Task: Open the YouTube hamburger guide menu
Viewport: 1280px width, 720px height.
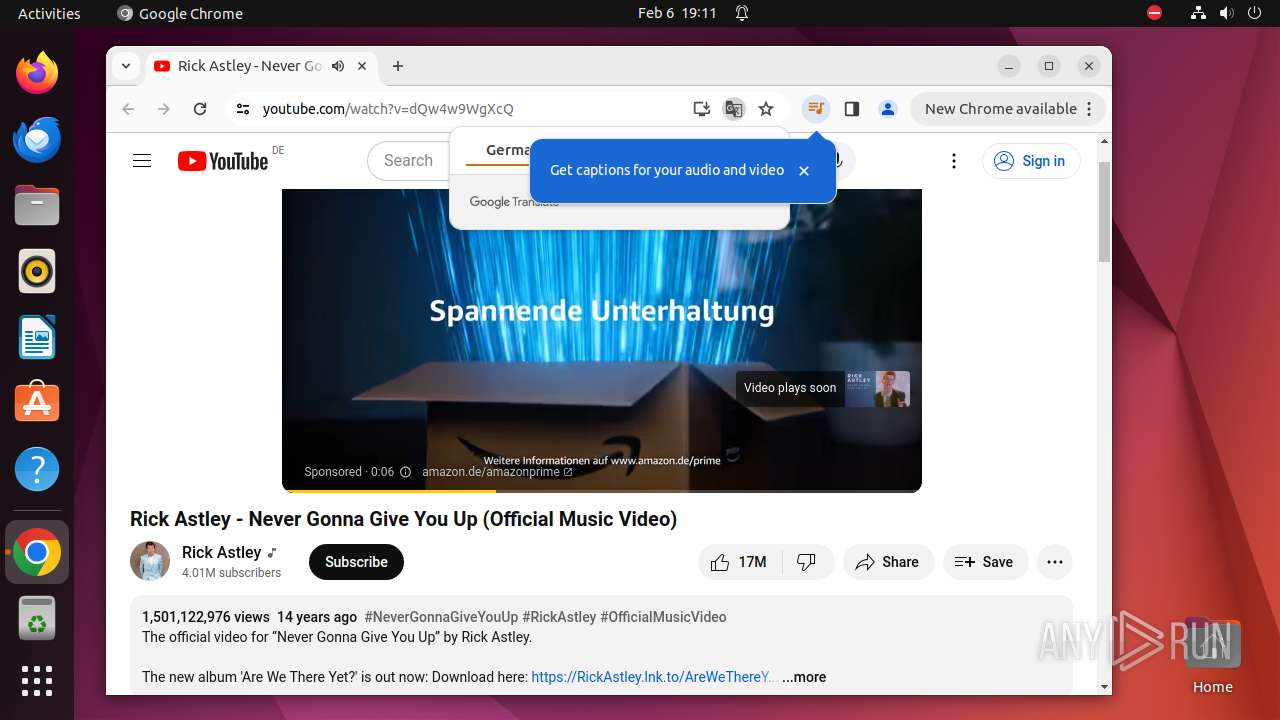Action: [x=142, y=161]
